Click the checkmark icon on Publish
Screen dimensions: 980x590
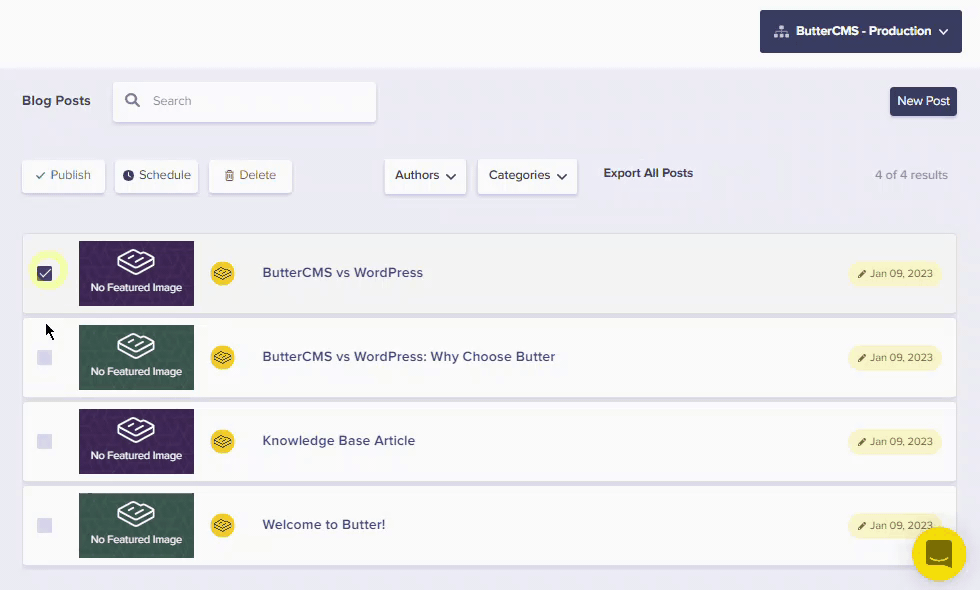[x=40, y=176]
